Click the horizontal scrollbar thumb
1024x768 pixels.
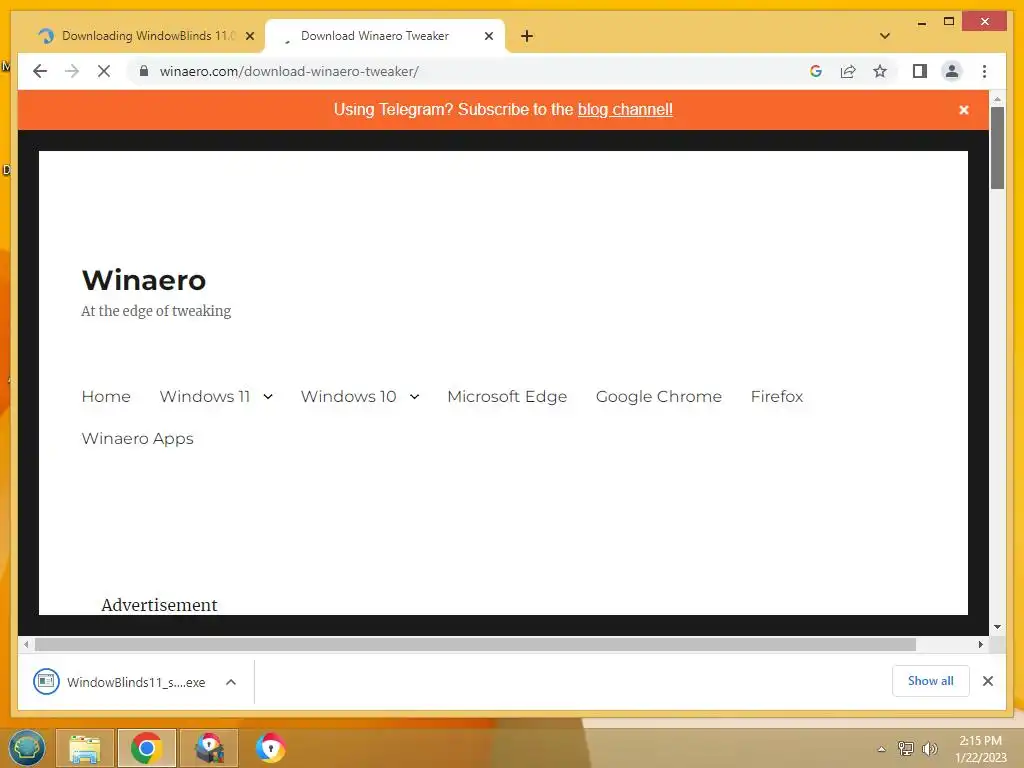point(475,645)
